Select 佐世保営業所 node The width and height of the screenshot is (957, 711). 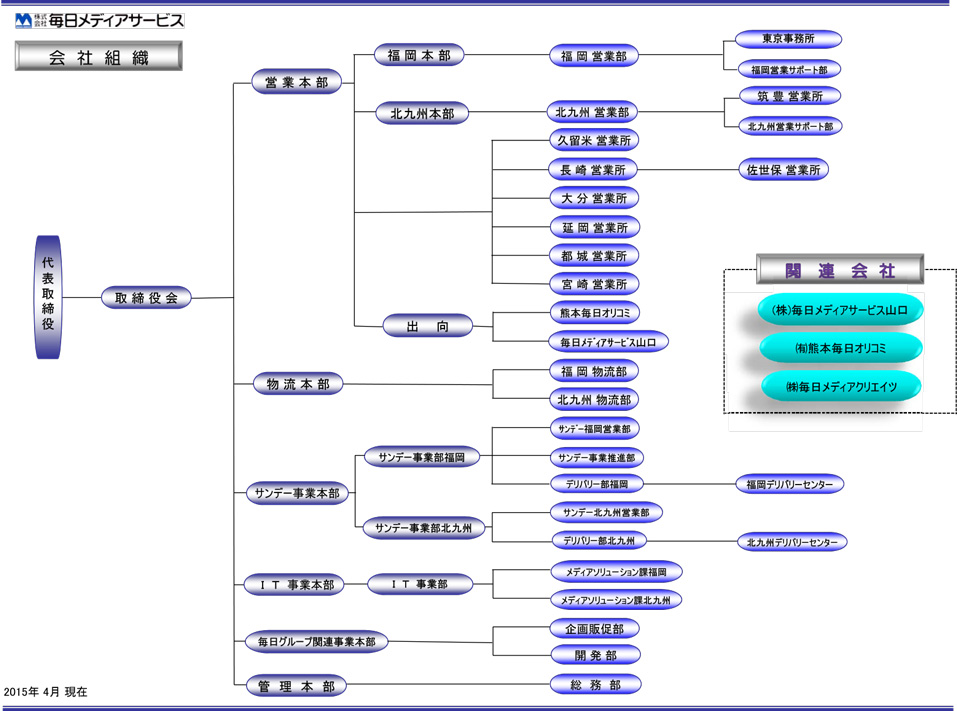(x=784, y=170)
